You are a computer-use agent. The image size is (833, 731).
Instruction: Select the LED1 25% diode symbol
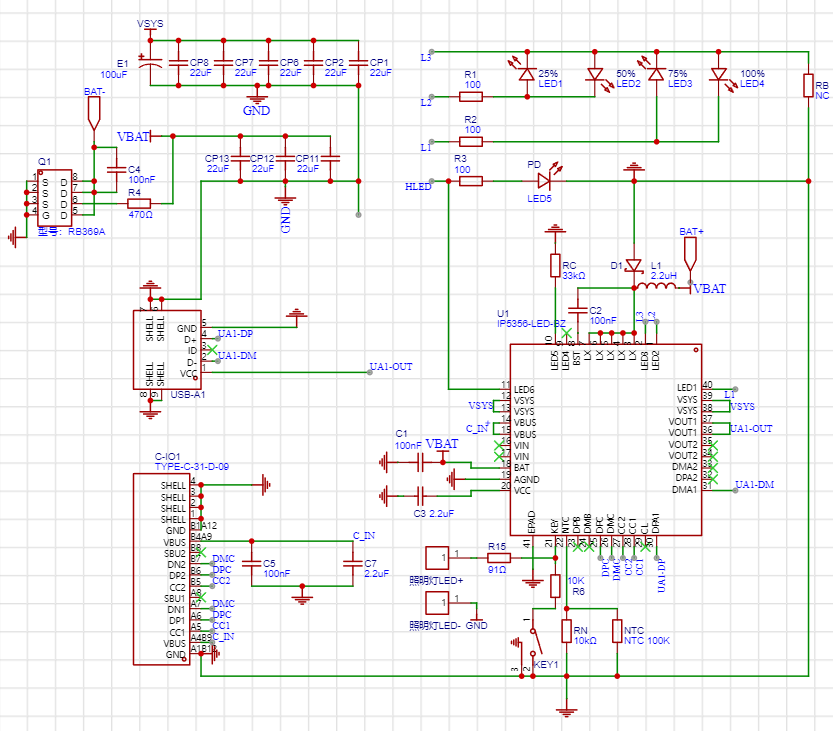pos(526,74)
